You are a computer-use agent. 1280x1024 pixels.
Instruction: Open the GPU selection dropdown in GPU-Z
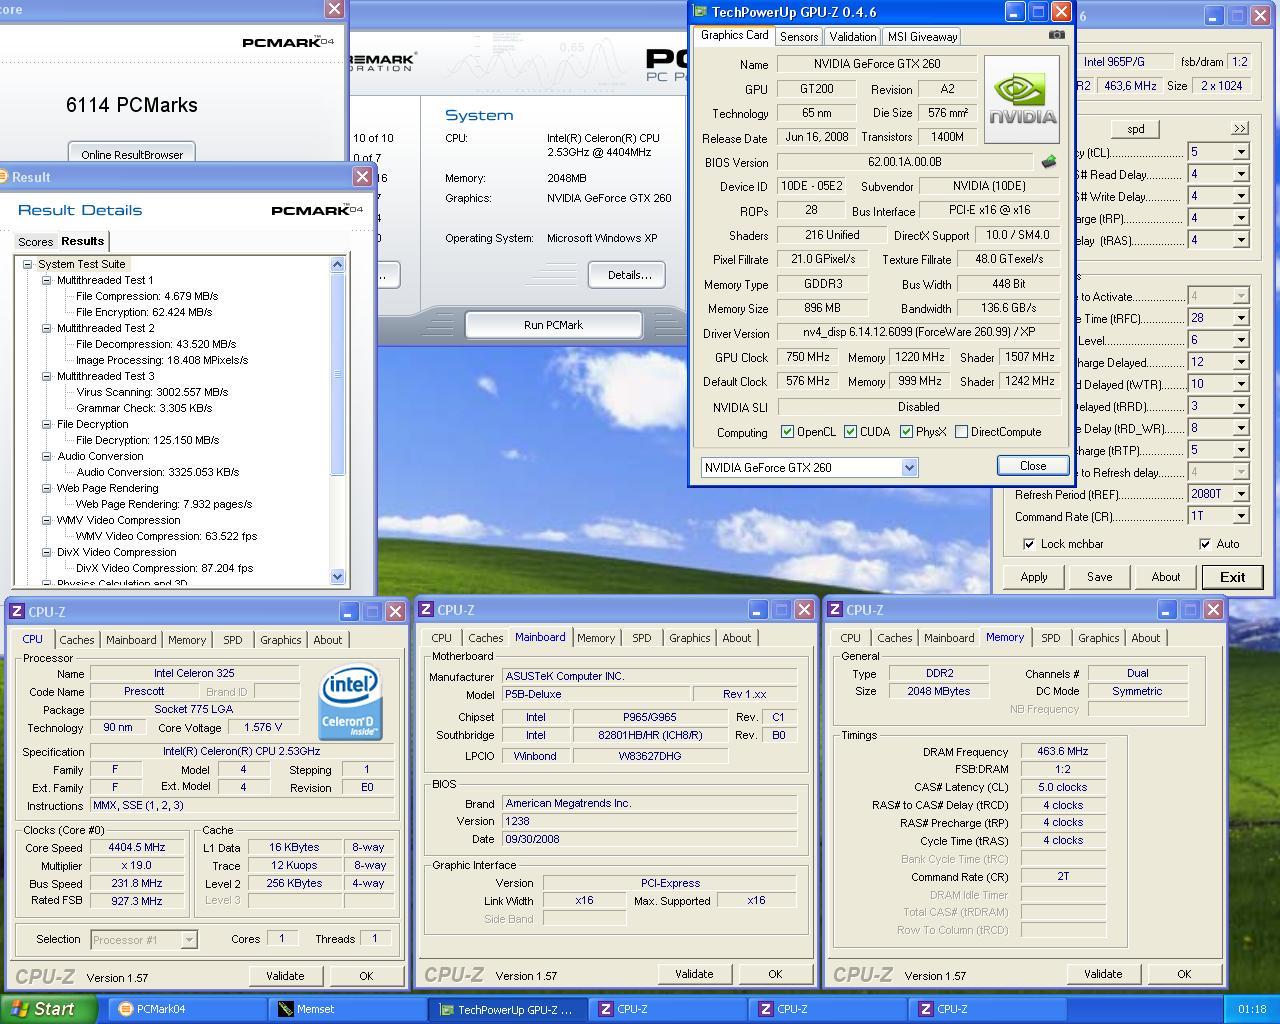pyautogui.click(x=909, y=468)
